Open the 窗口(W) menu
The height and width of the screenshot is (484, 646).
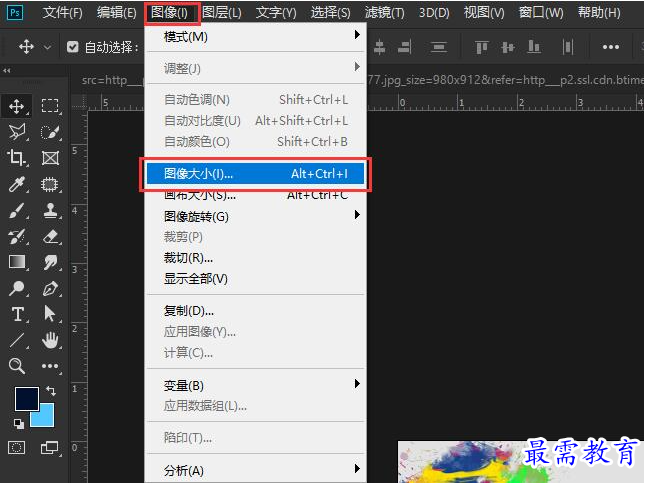point(541,13)
